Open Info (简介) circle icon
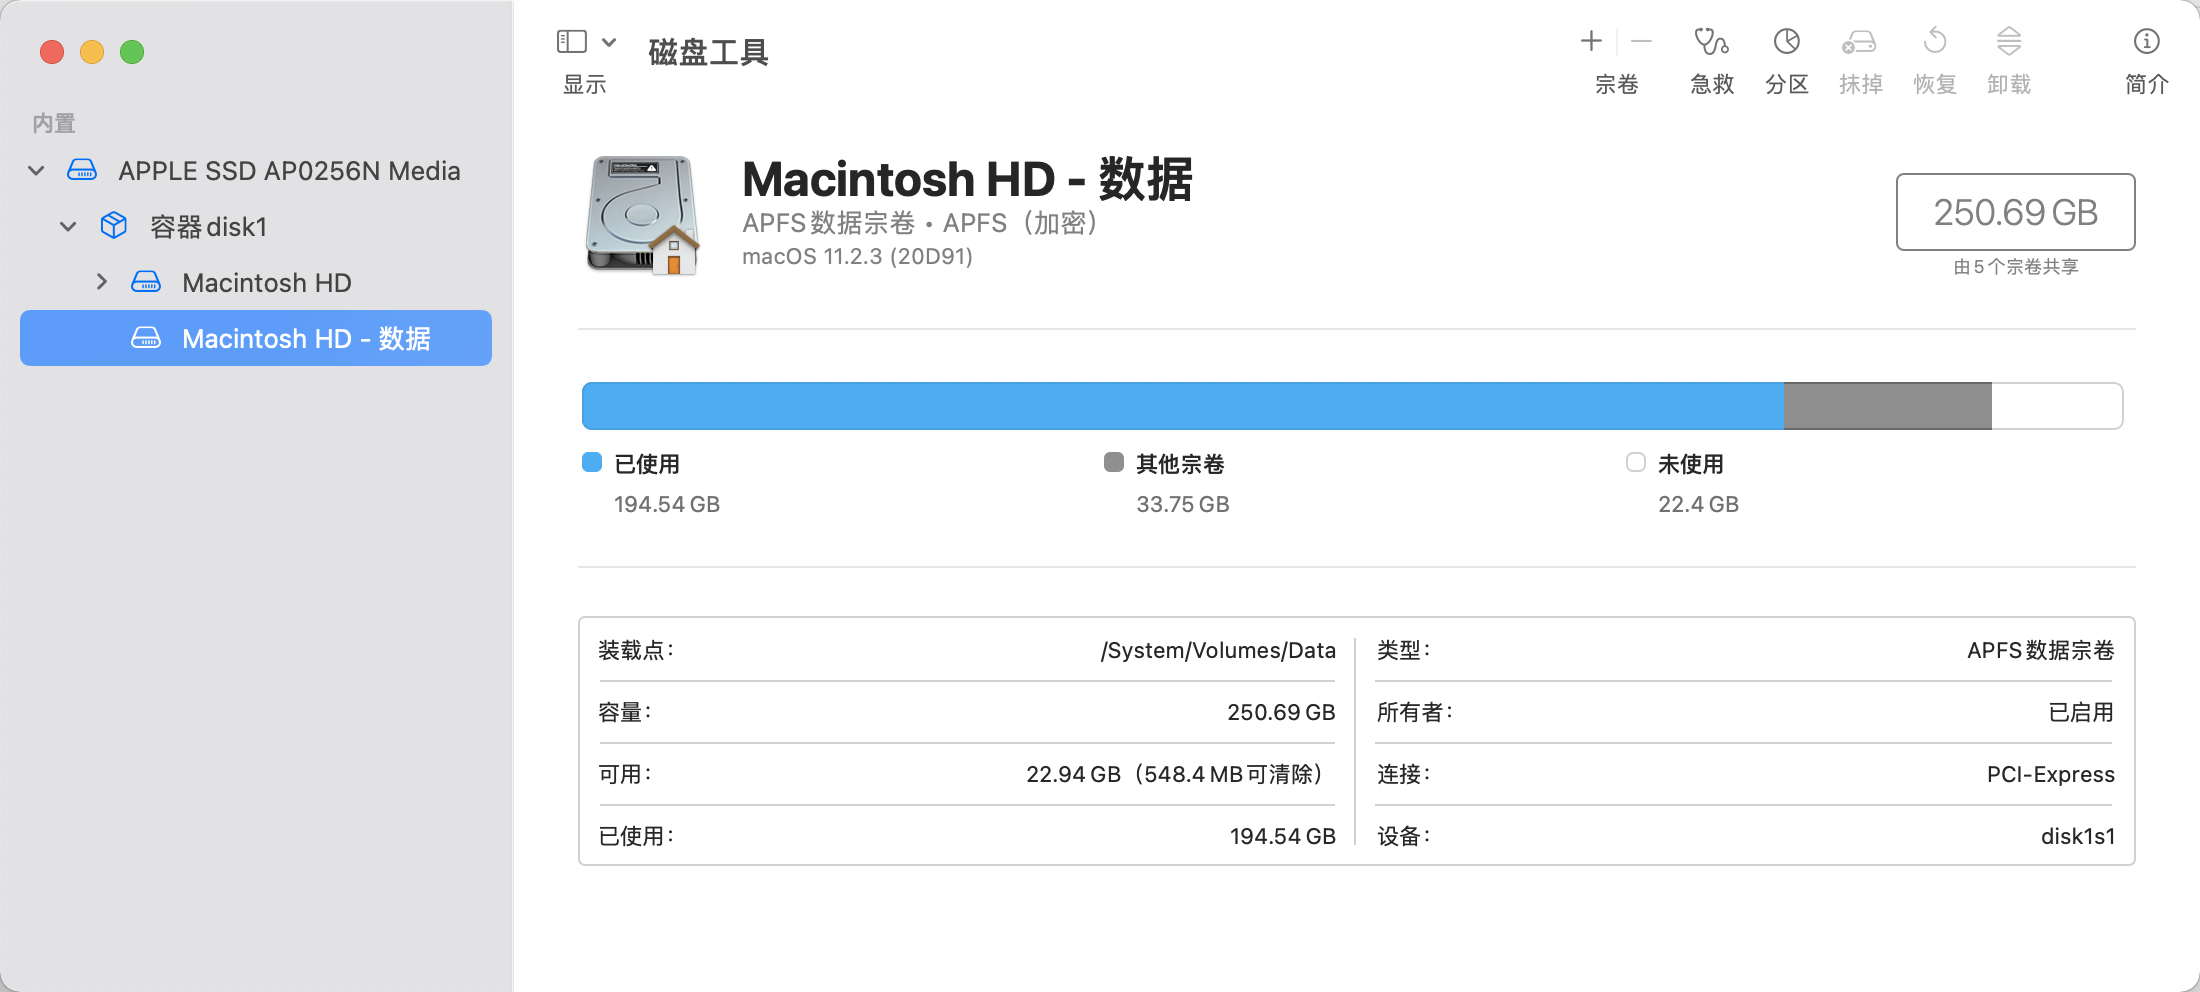The image size is (2200, 992). coord(2147,41)
